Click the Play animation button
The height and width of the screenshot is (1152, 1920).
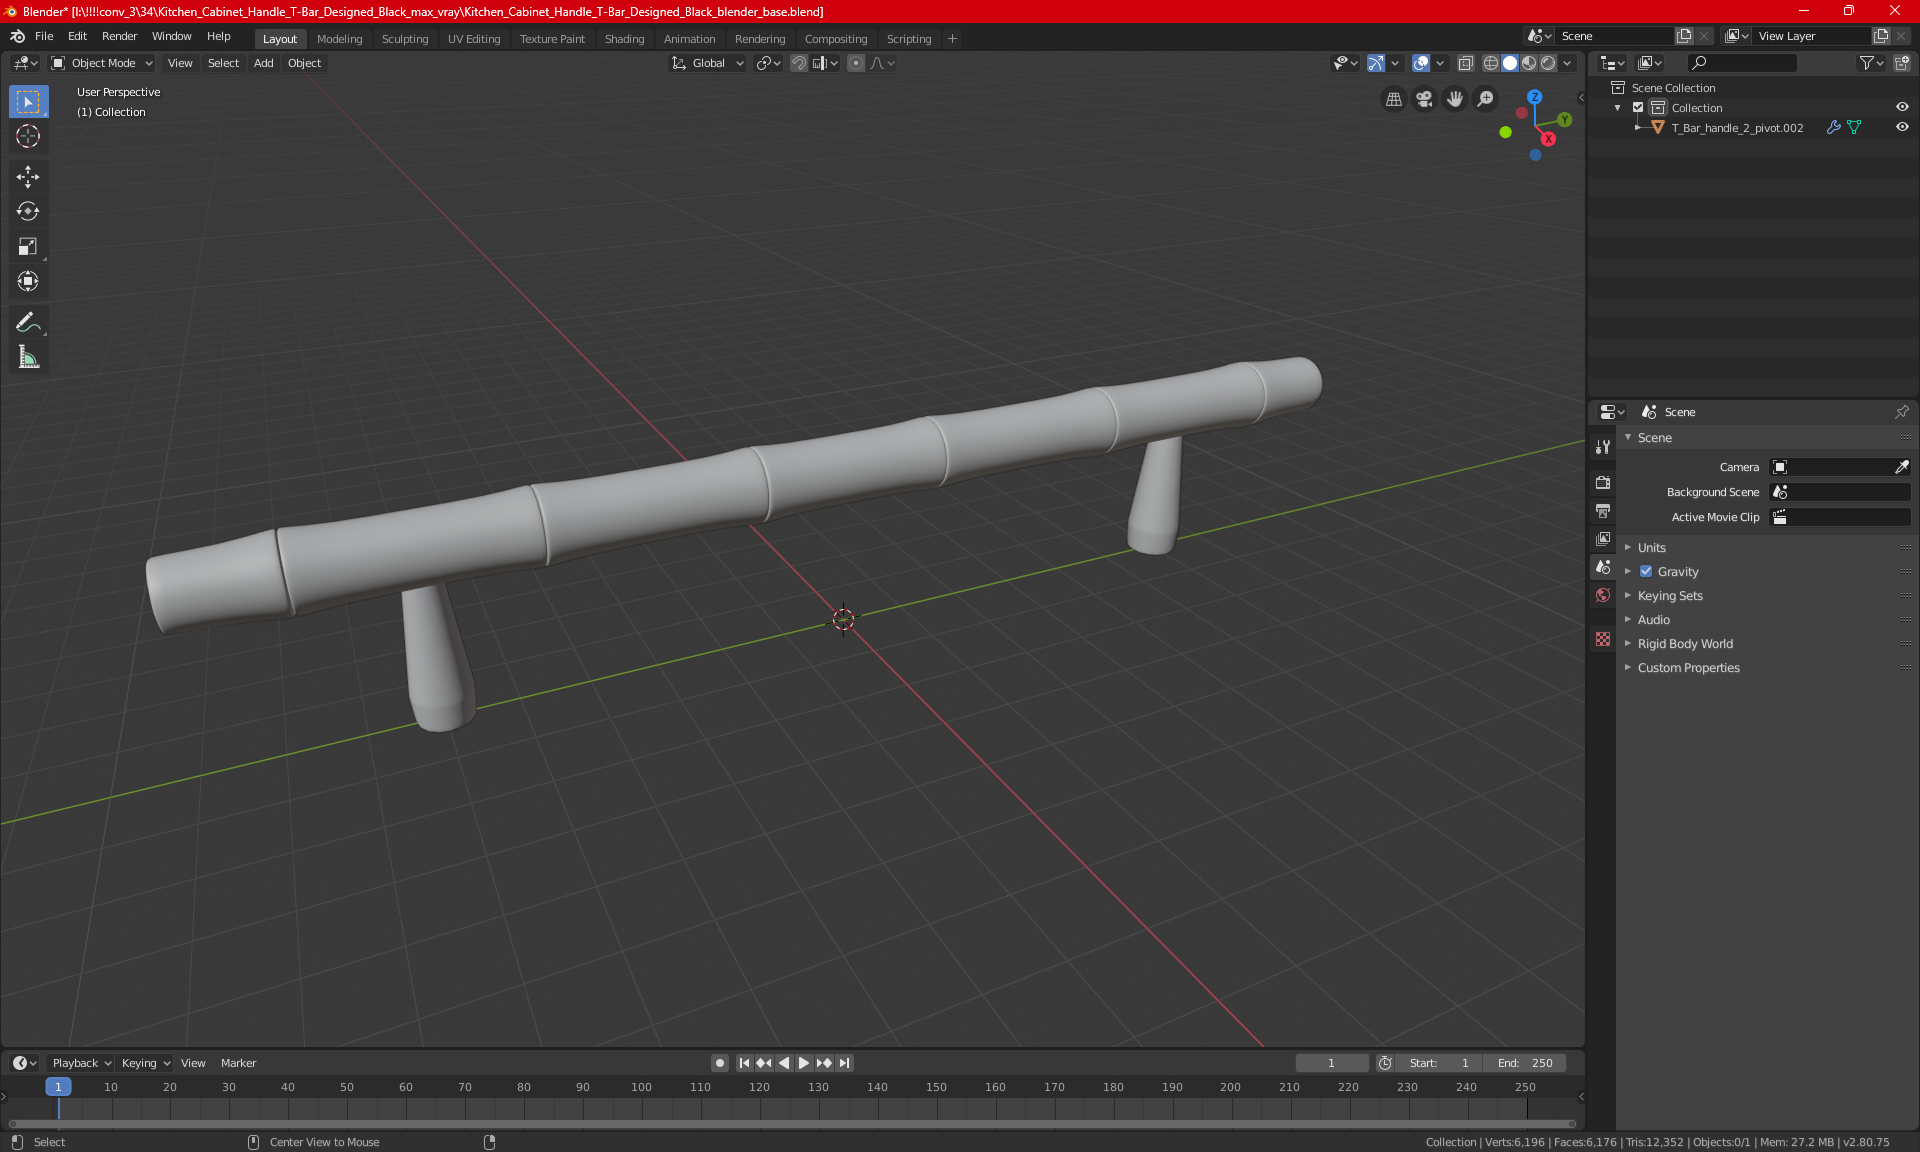pyautogui.click(x=803, y=1063)
